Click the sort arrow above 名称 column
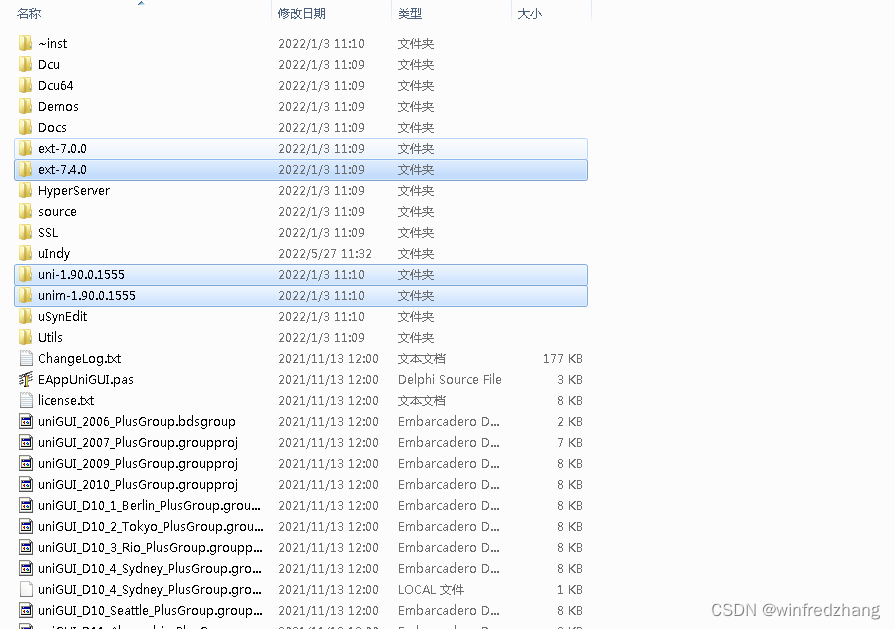The height and width of the screenshot is (629, 895). pyautogui.click(x=141, y=3)
